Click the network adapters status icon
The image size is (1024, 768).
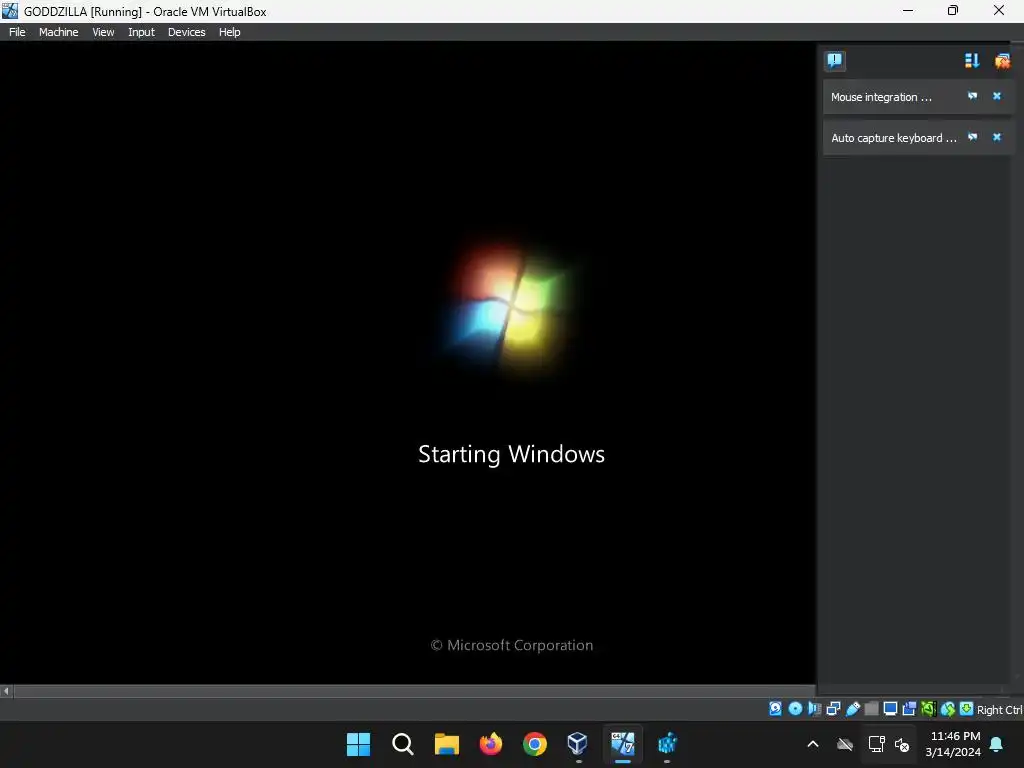(x=833, y=709)
